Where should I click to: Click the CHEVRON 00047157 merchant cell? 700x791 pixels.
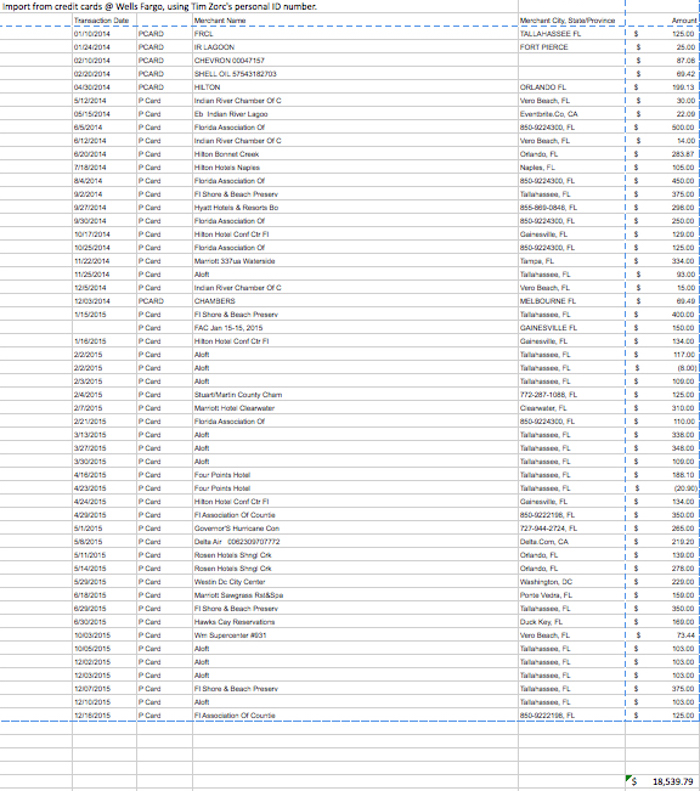pos(229,61)
